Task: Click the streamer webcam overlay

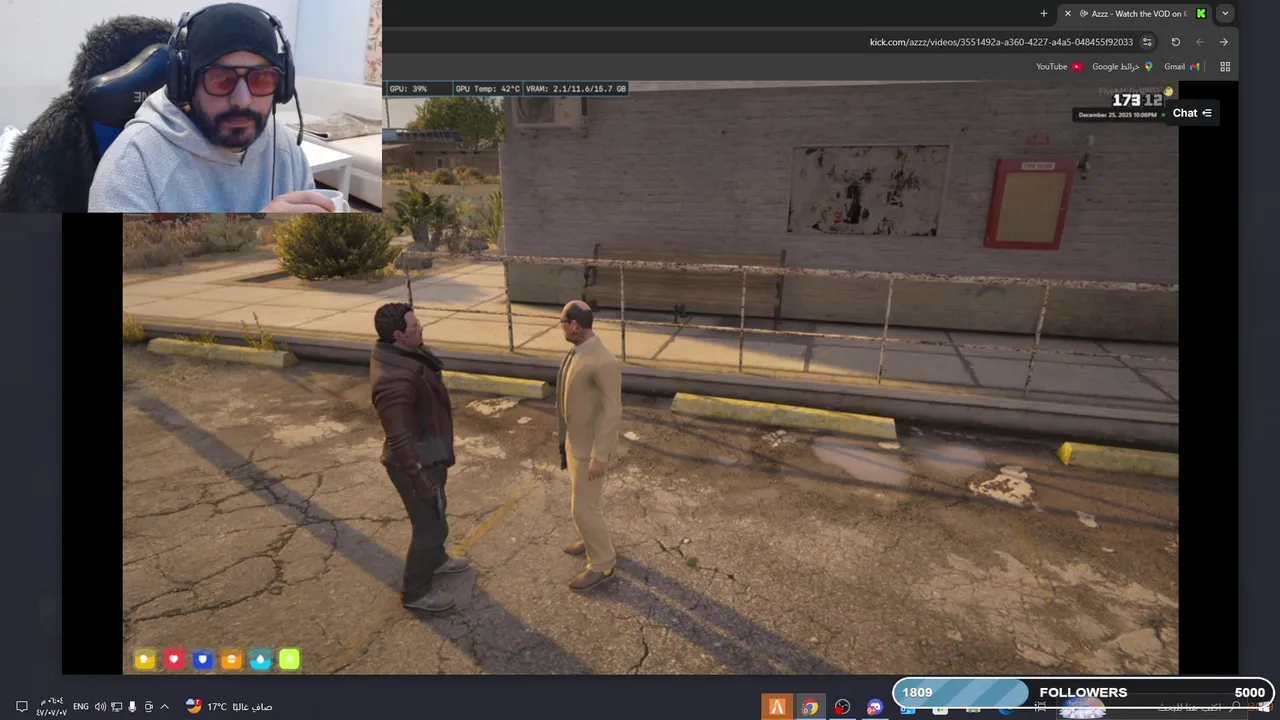Action: coord(190,106)
